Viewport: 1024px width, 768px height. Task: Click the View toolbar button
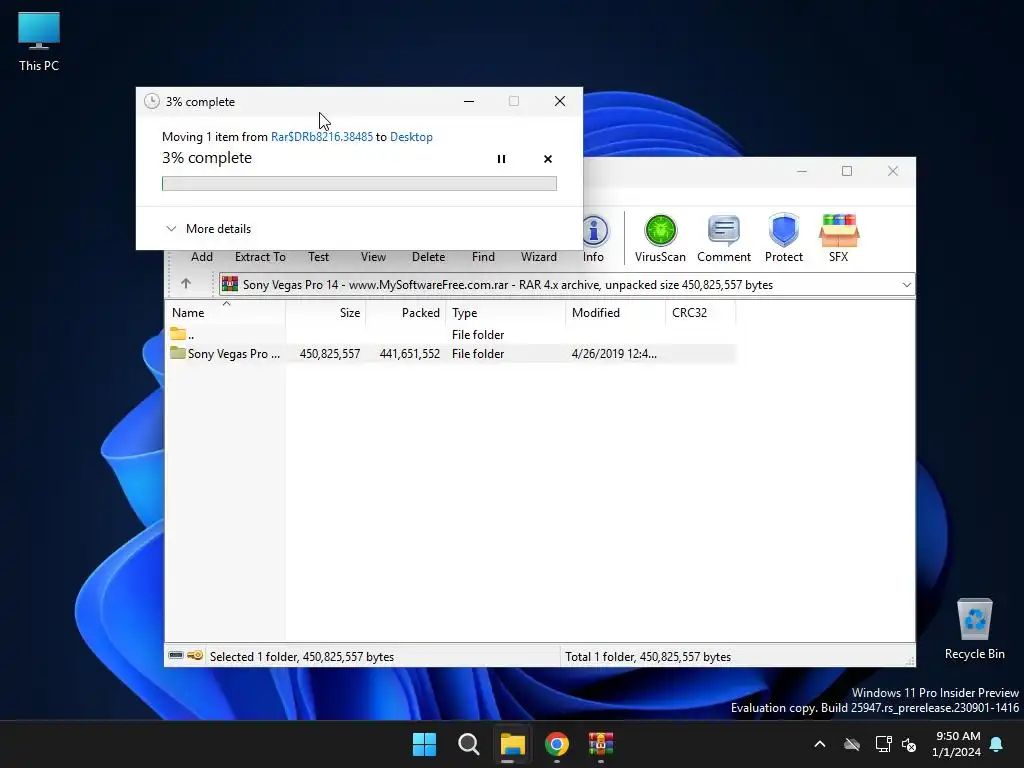373,257
